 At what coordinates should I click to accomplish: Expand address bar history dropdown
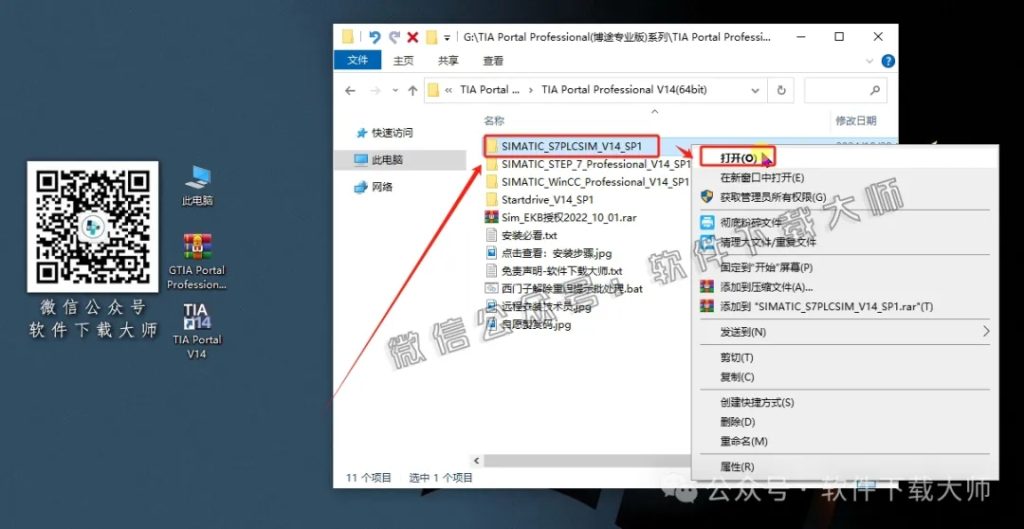(756, 91)
